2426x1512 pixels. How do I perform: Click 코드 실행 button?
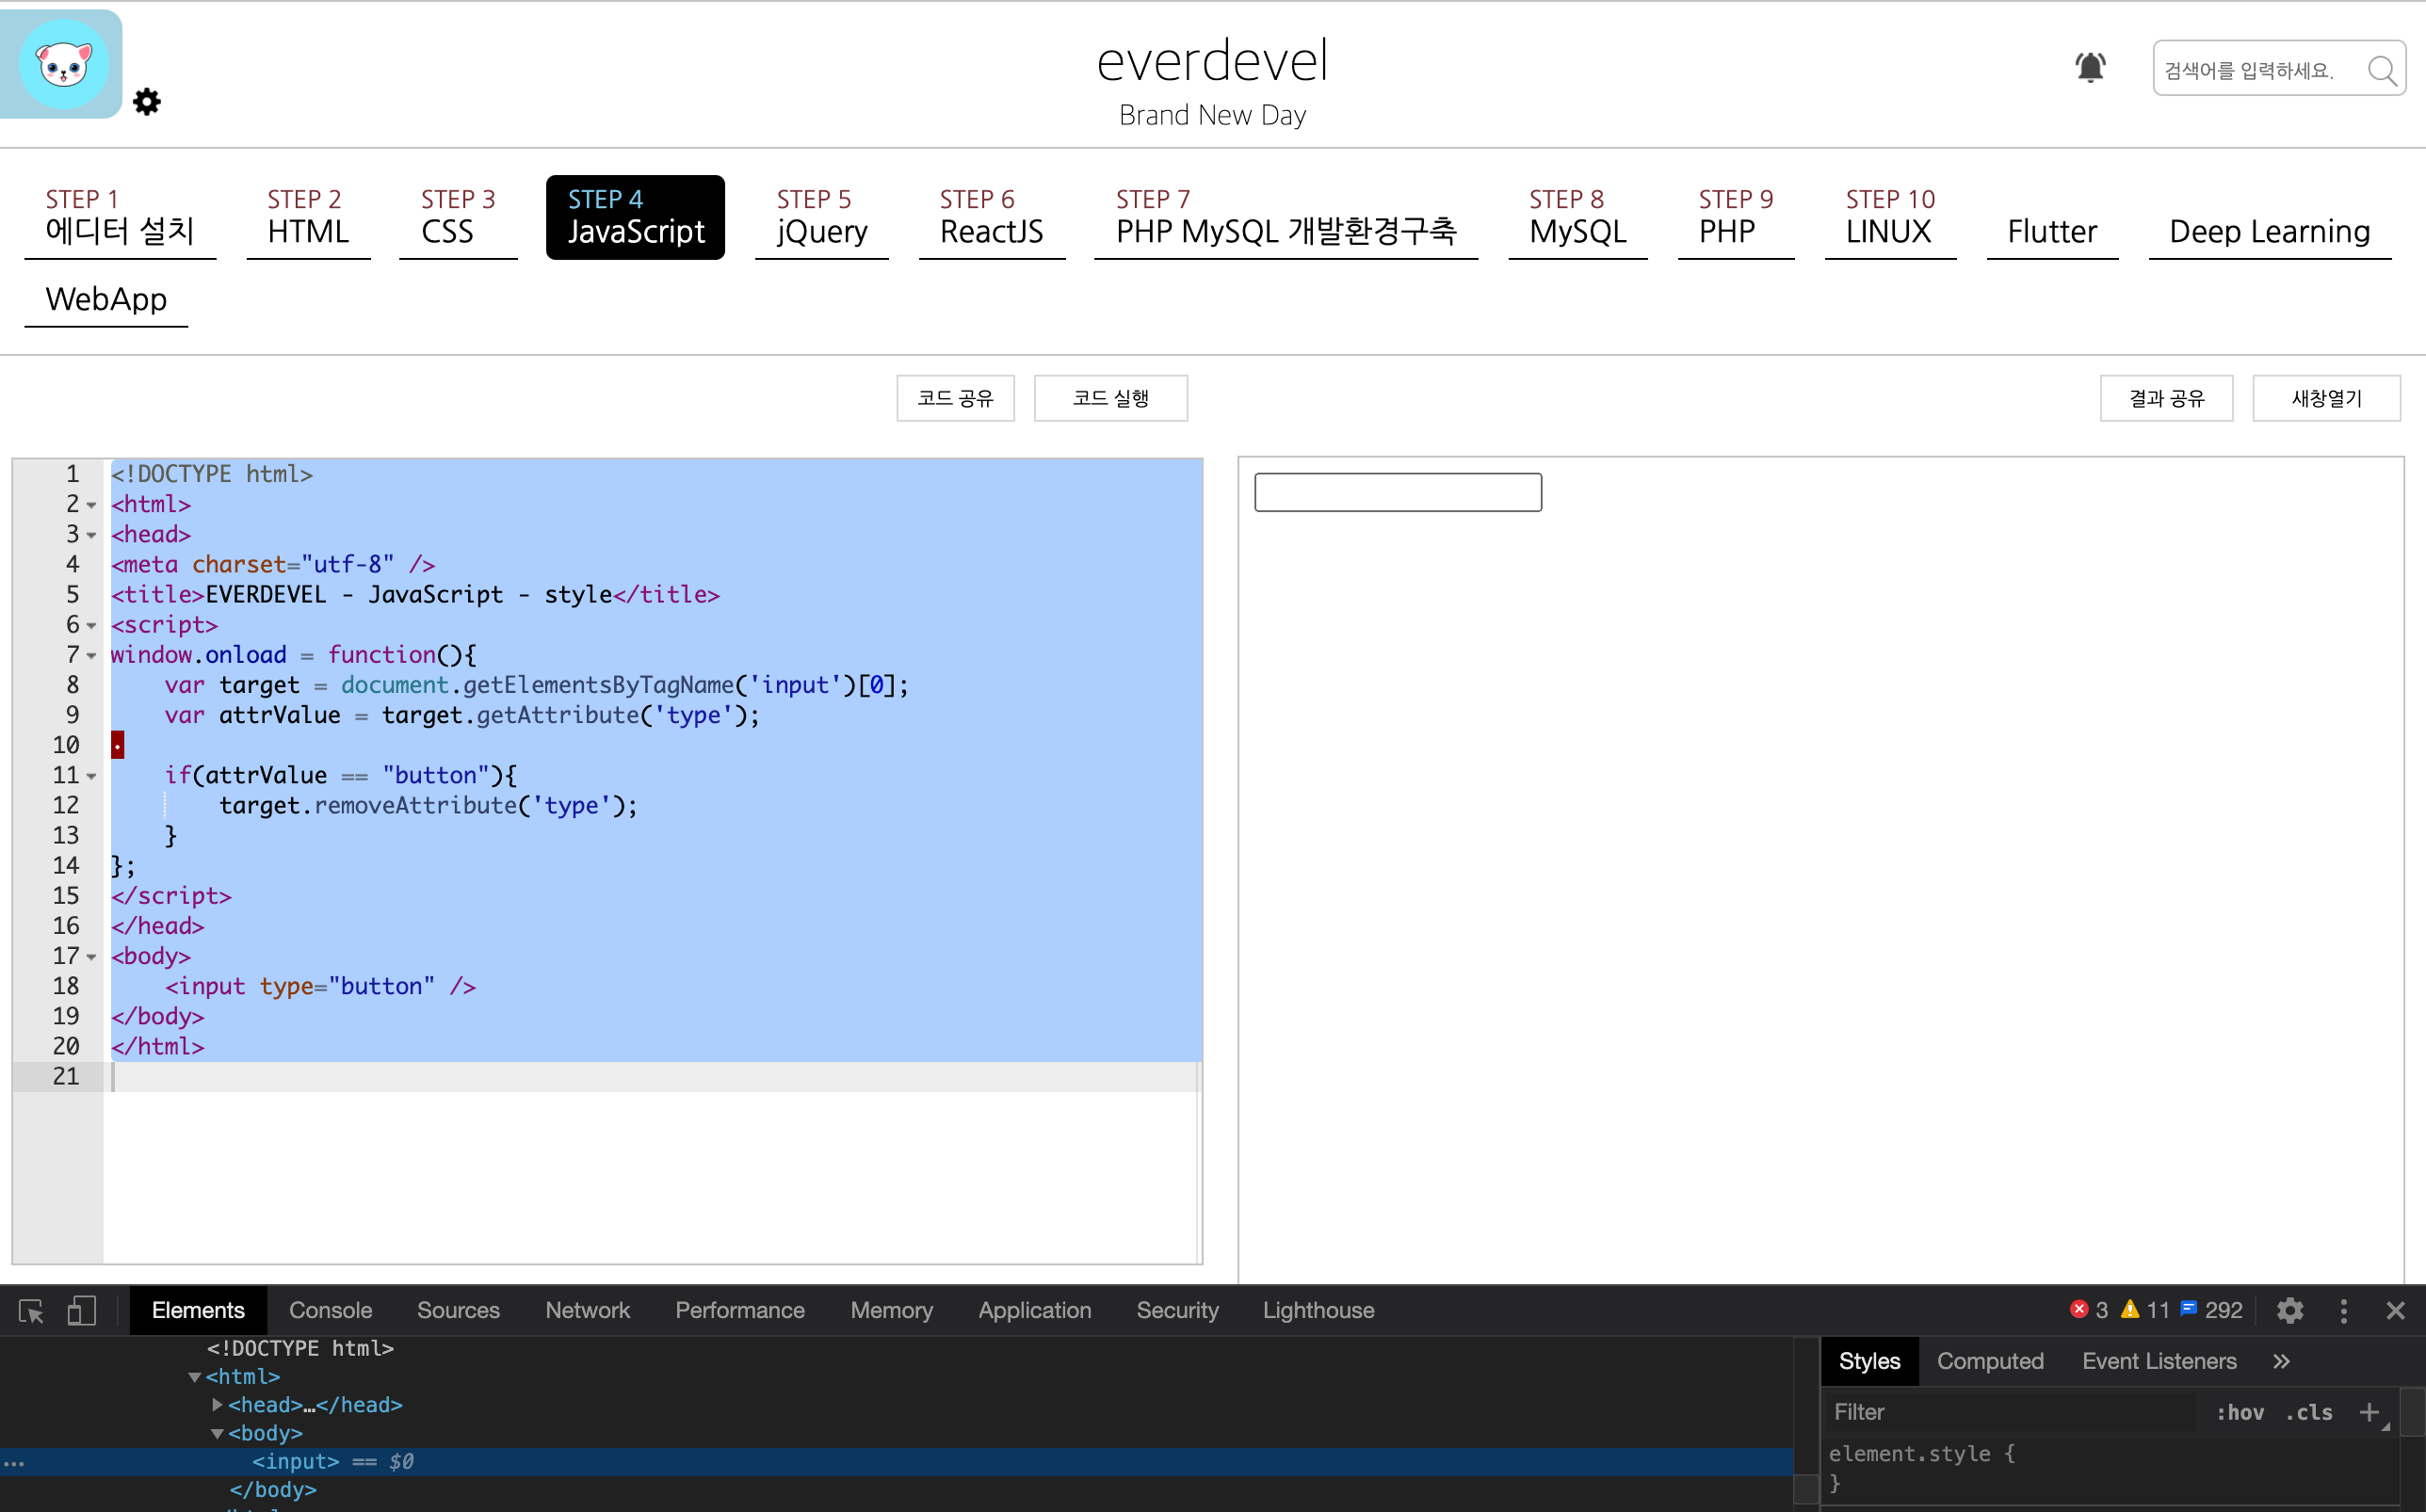click(x=1111, y=398)
